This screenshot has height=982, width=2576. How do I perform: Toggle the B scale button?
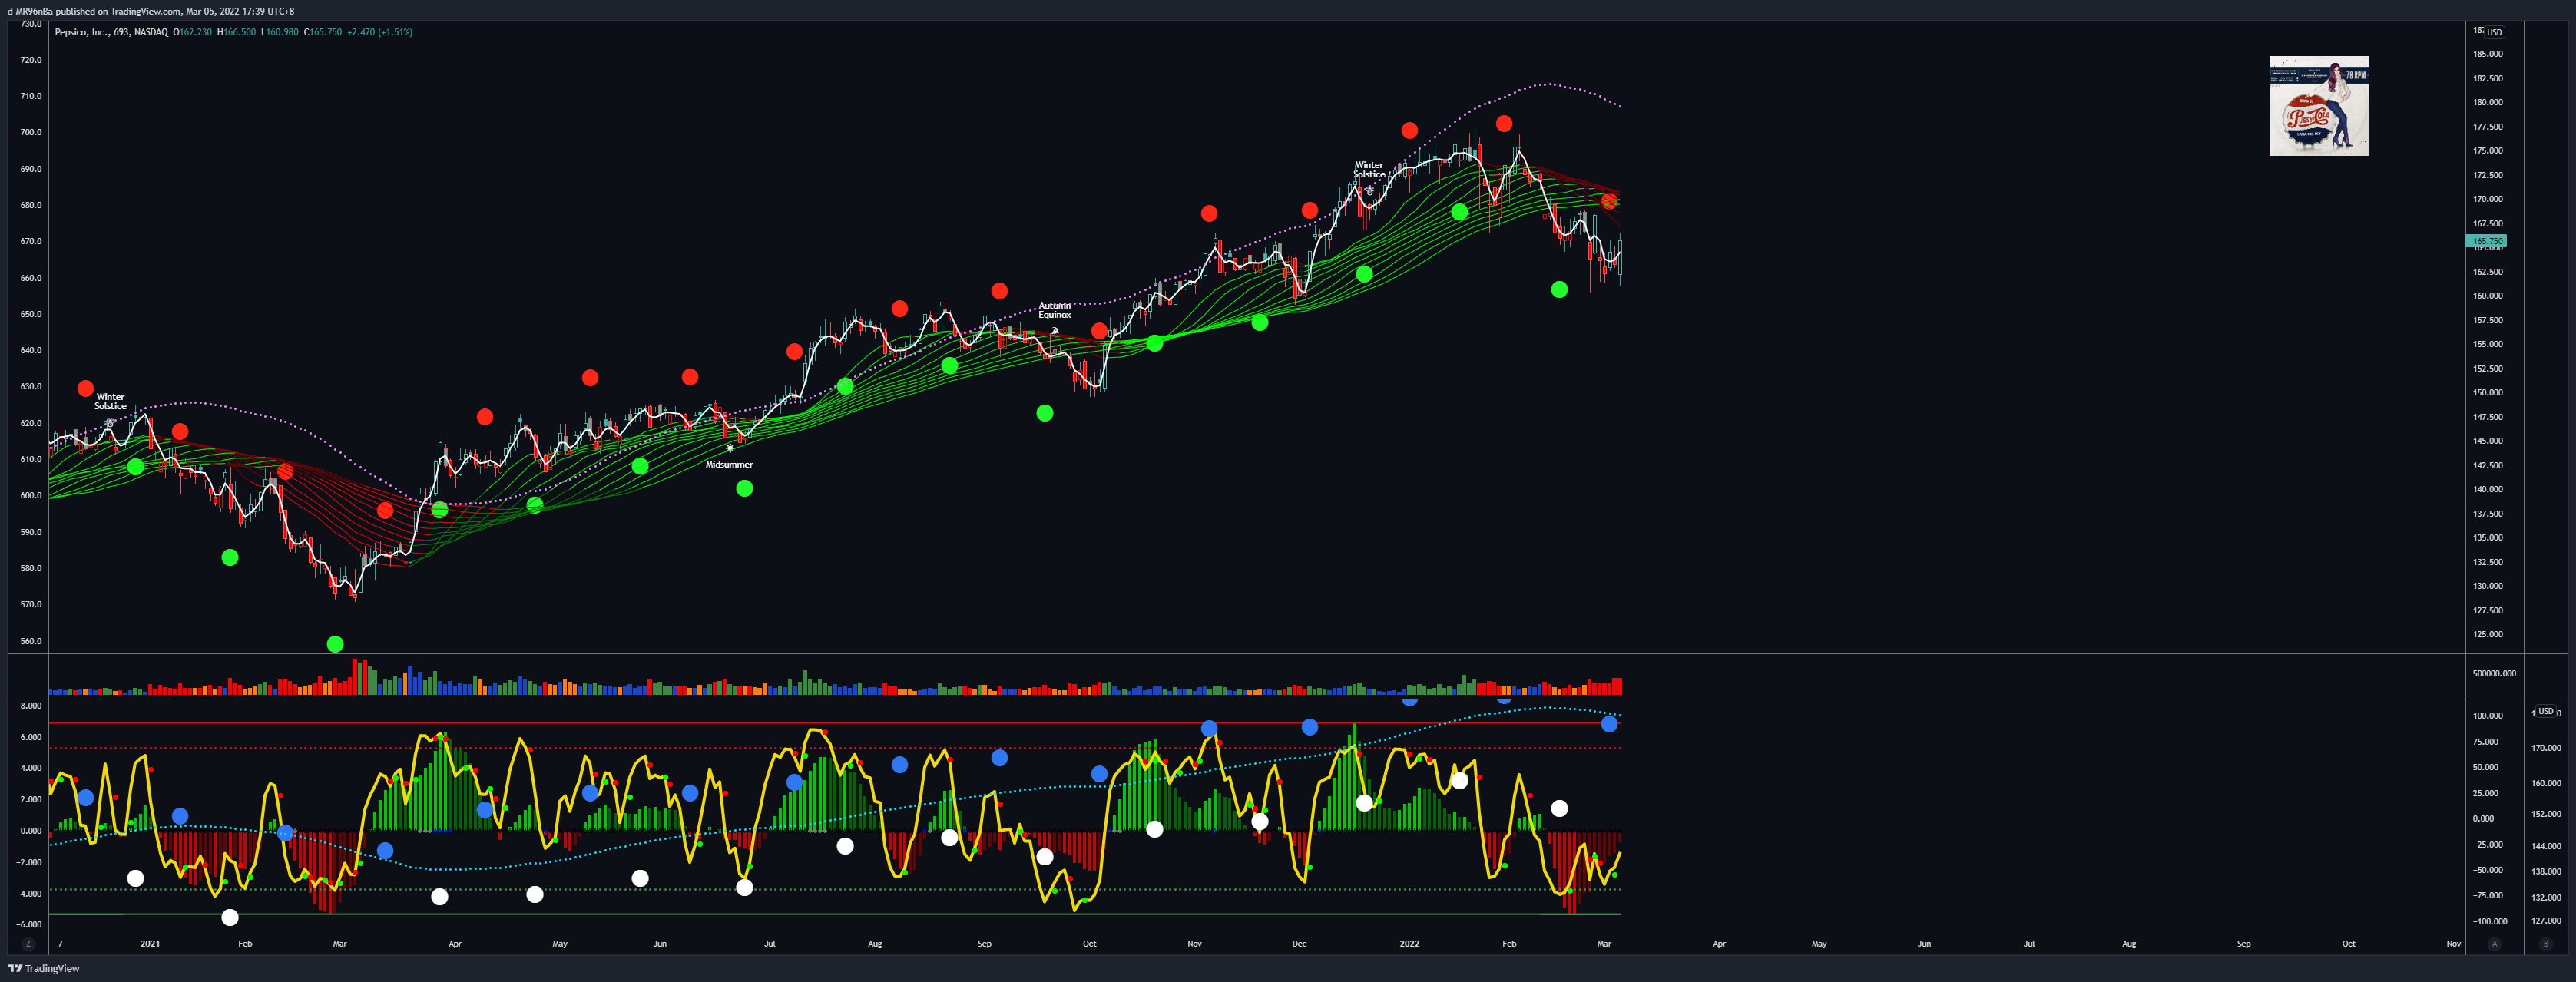click(2546, 944)
